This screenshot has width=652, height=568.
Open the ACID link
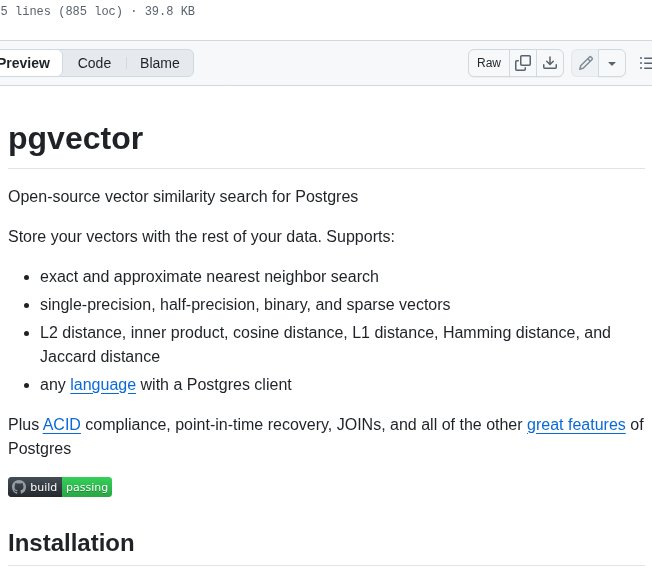coord(62,425)
